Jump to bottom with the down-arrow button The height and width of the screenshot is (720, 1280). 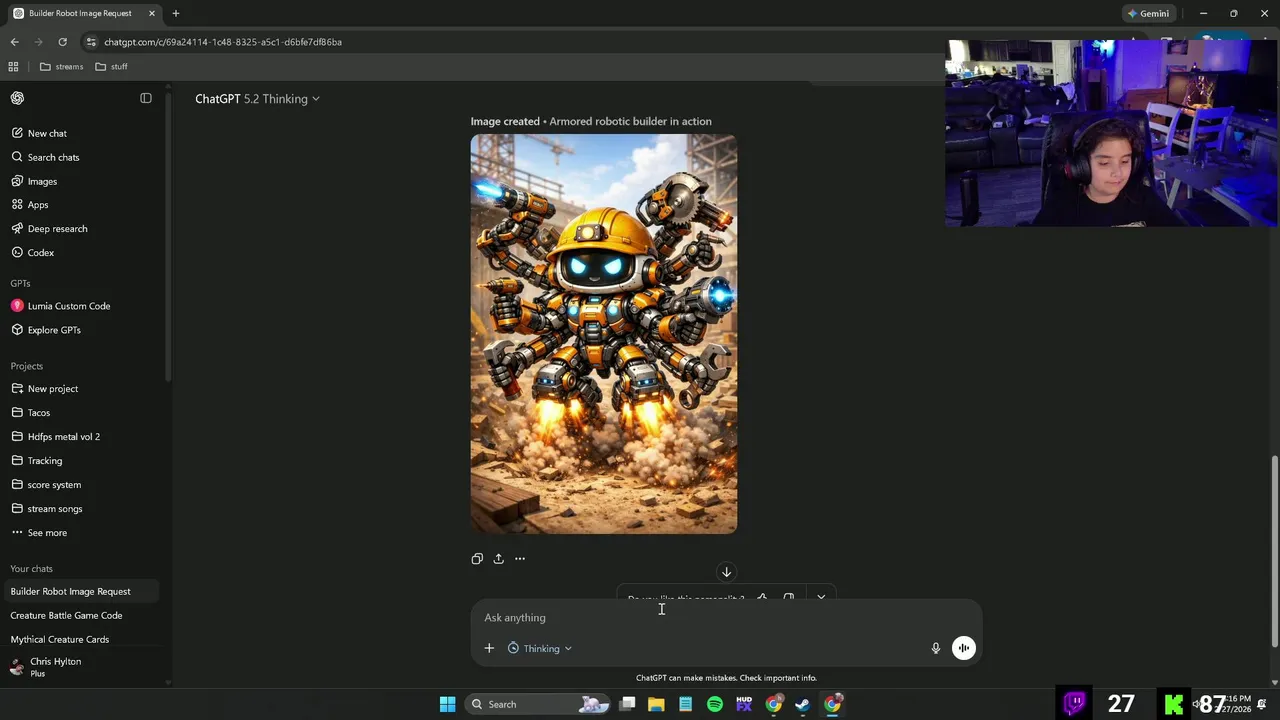tap(727, 572)
